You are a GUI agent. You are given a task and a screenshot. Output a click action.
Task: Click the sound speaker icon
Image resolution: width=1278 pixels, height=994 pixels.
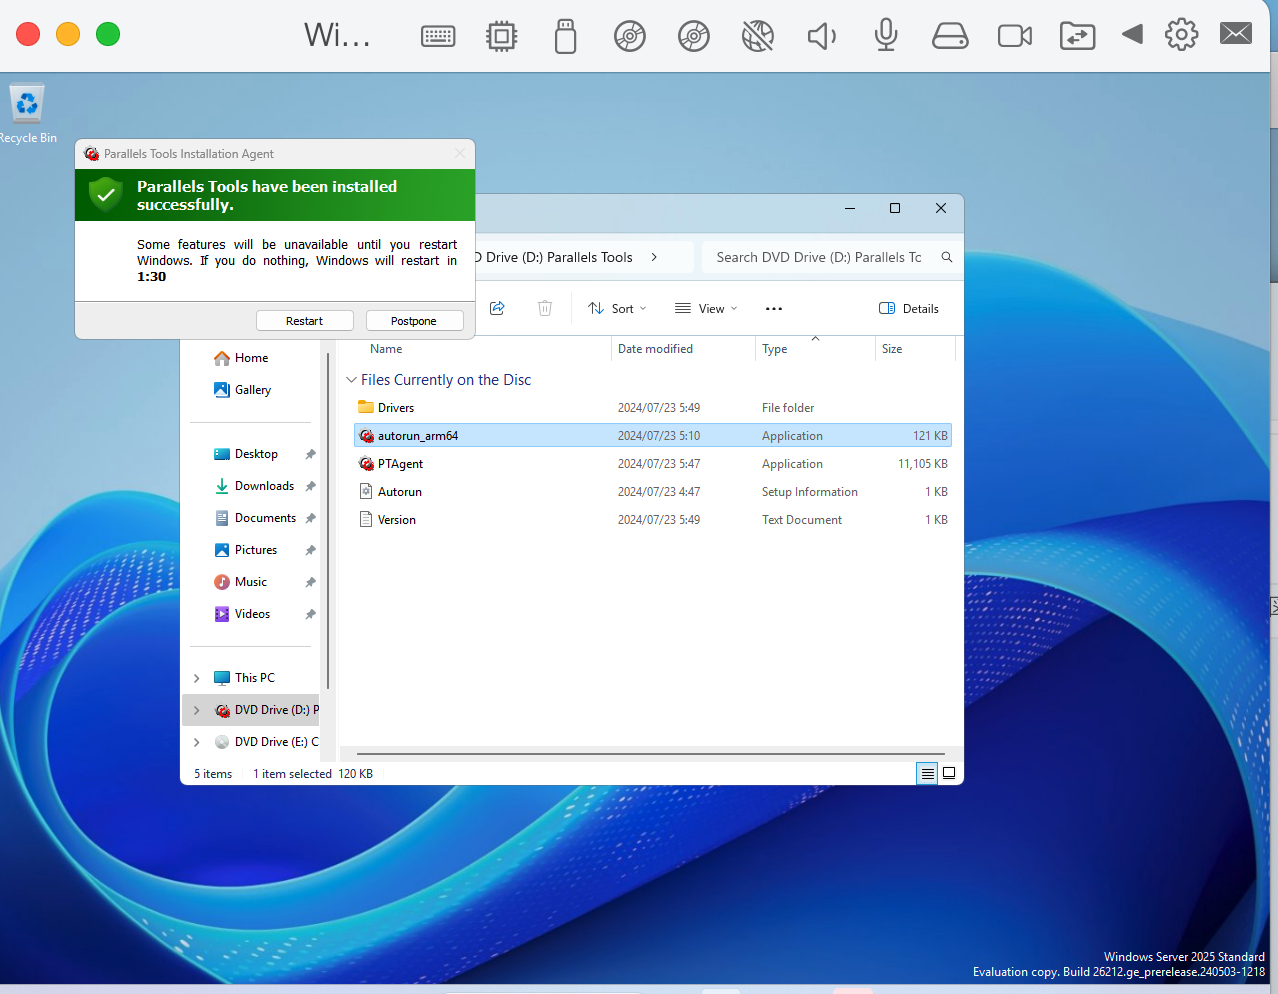[821, 36]
